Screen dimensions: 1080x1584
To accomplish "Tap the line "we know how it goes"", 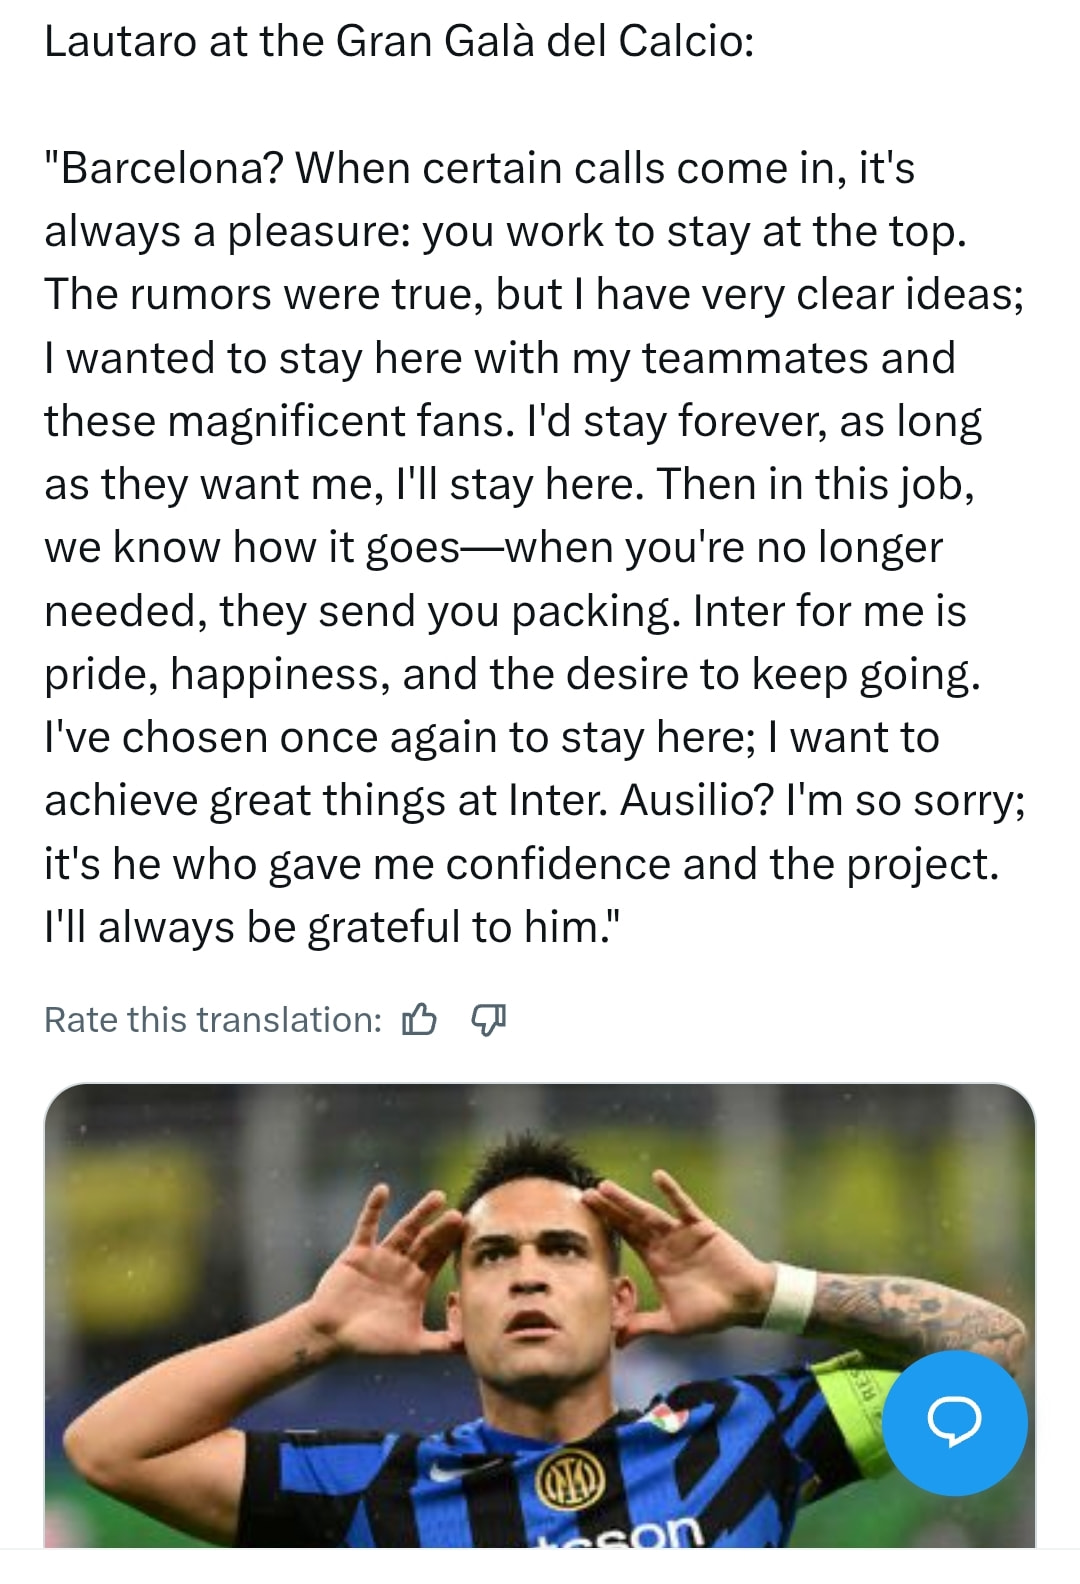I will pos(493,547).
